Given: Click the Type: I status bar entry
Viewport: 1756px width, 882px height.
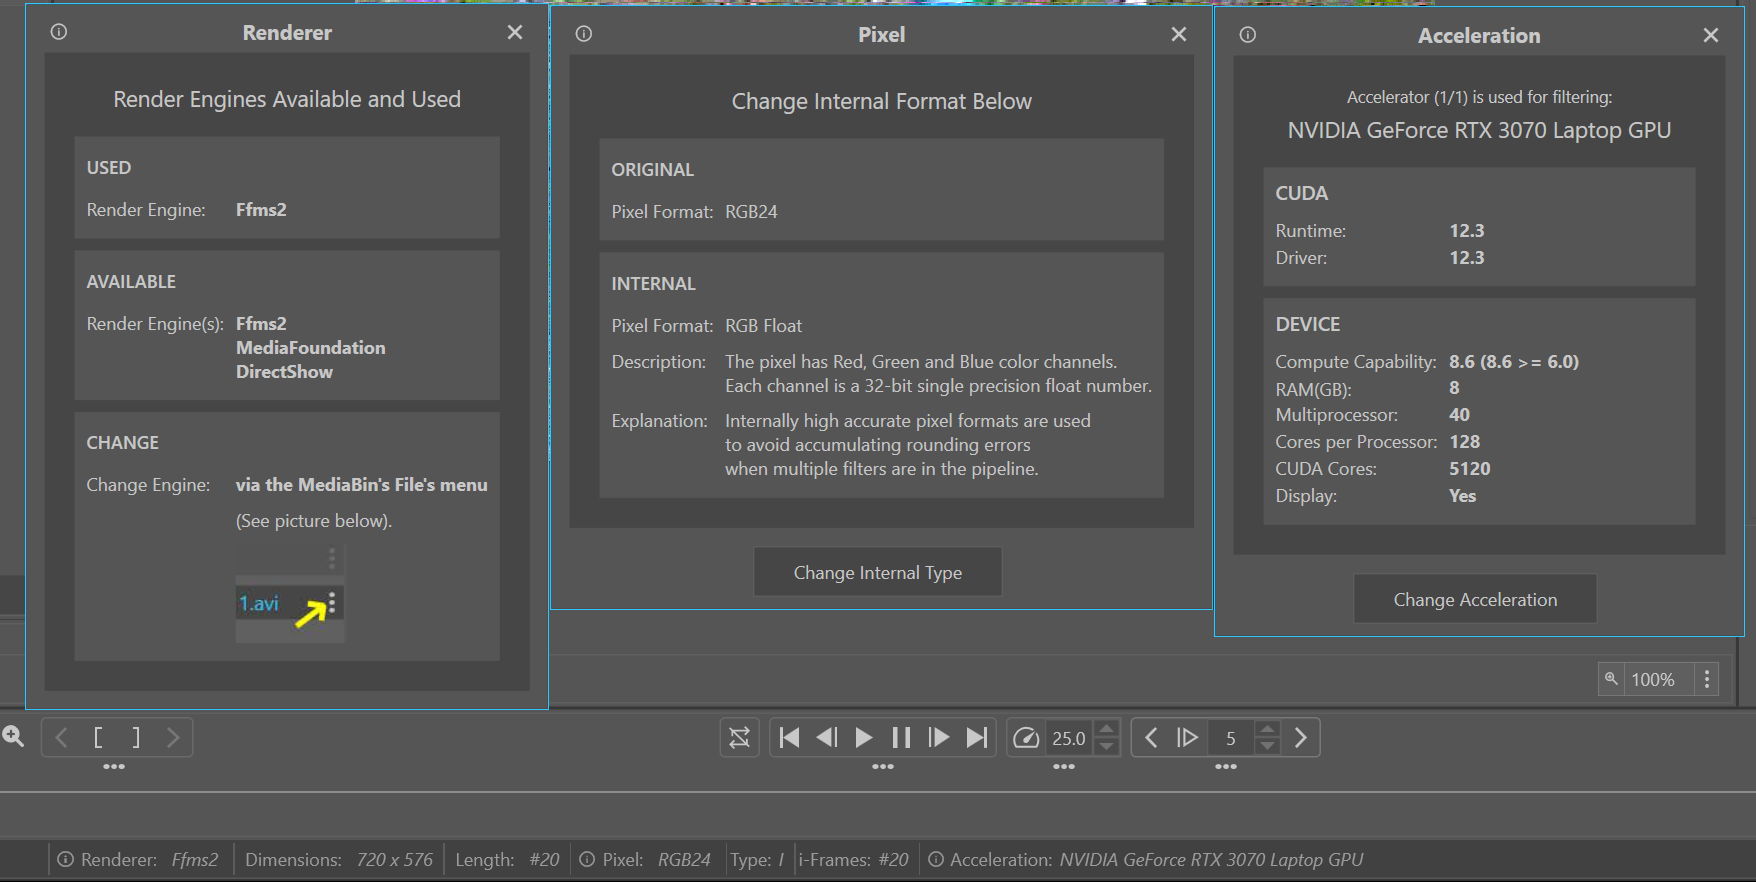Looking at the screenshot, I should [757, 859].
